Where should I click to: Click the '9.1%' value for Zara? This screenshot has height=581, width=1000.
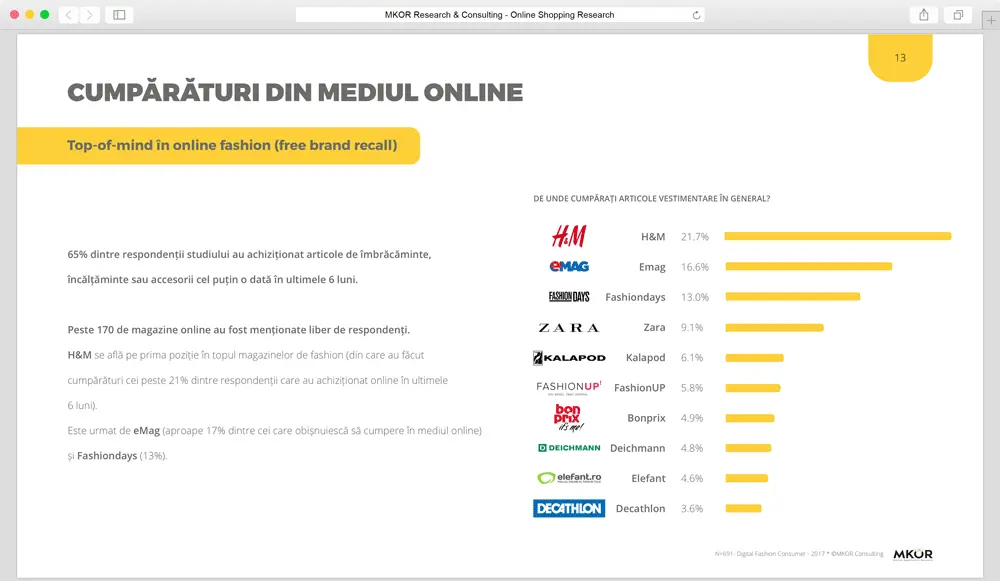tap(691, 327)
